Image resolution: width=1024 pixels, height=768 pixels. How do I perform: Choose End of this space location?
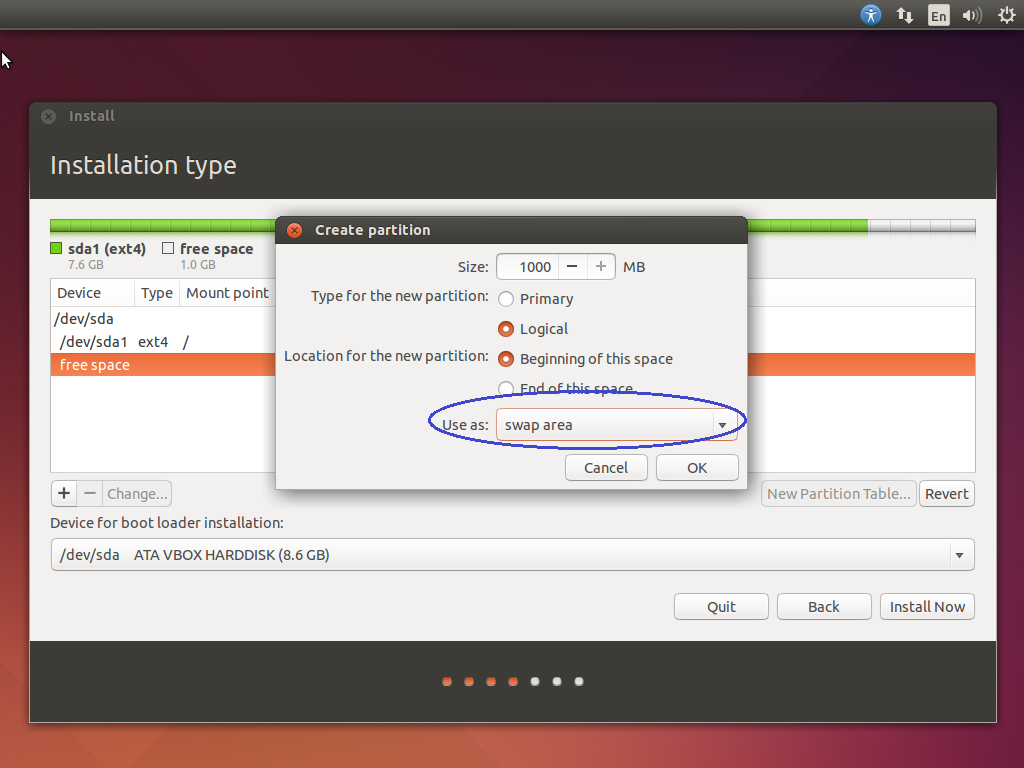click(x=506, y=389)
